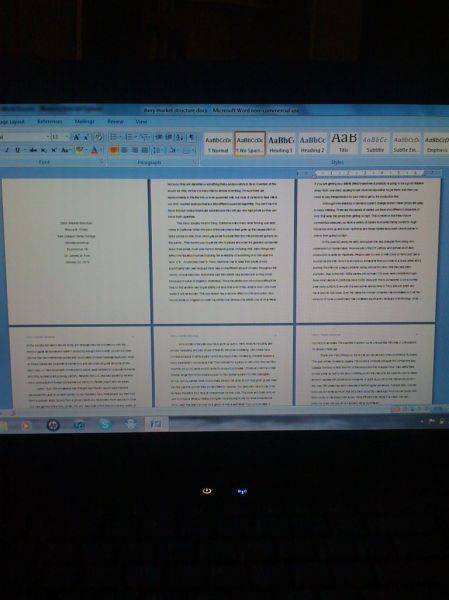Open the line spacing options
The width and height of the screenshot is (449, 600).
tap(157, 150)
